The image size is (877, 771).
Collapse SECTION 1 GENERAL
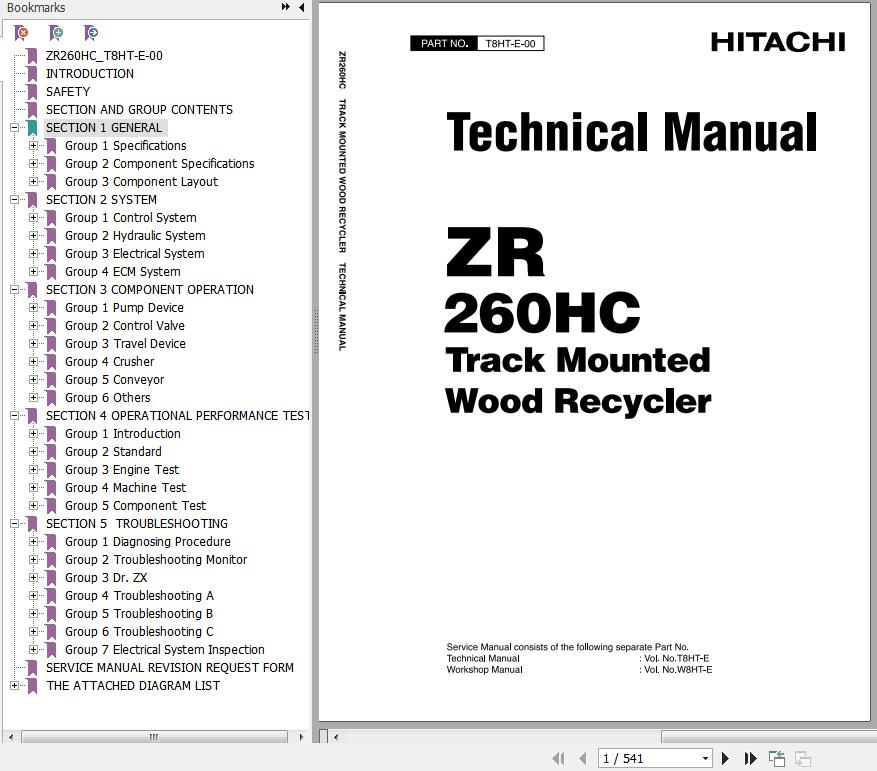pos(15,128)
